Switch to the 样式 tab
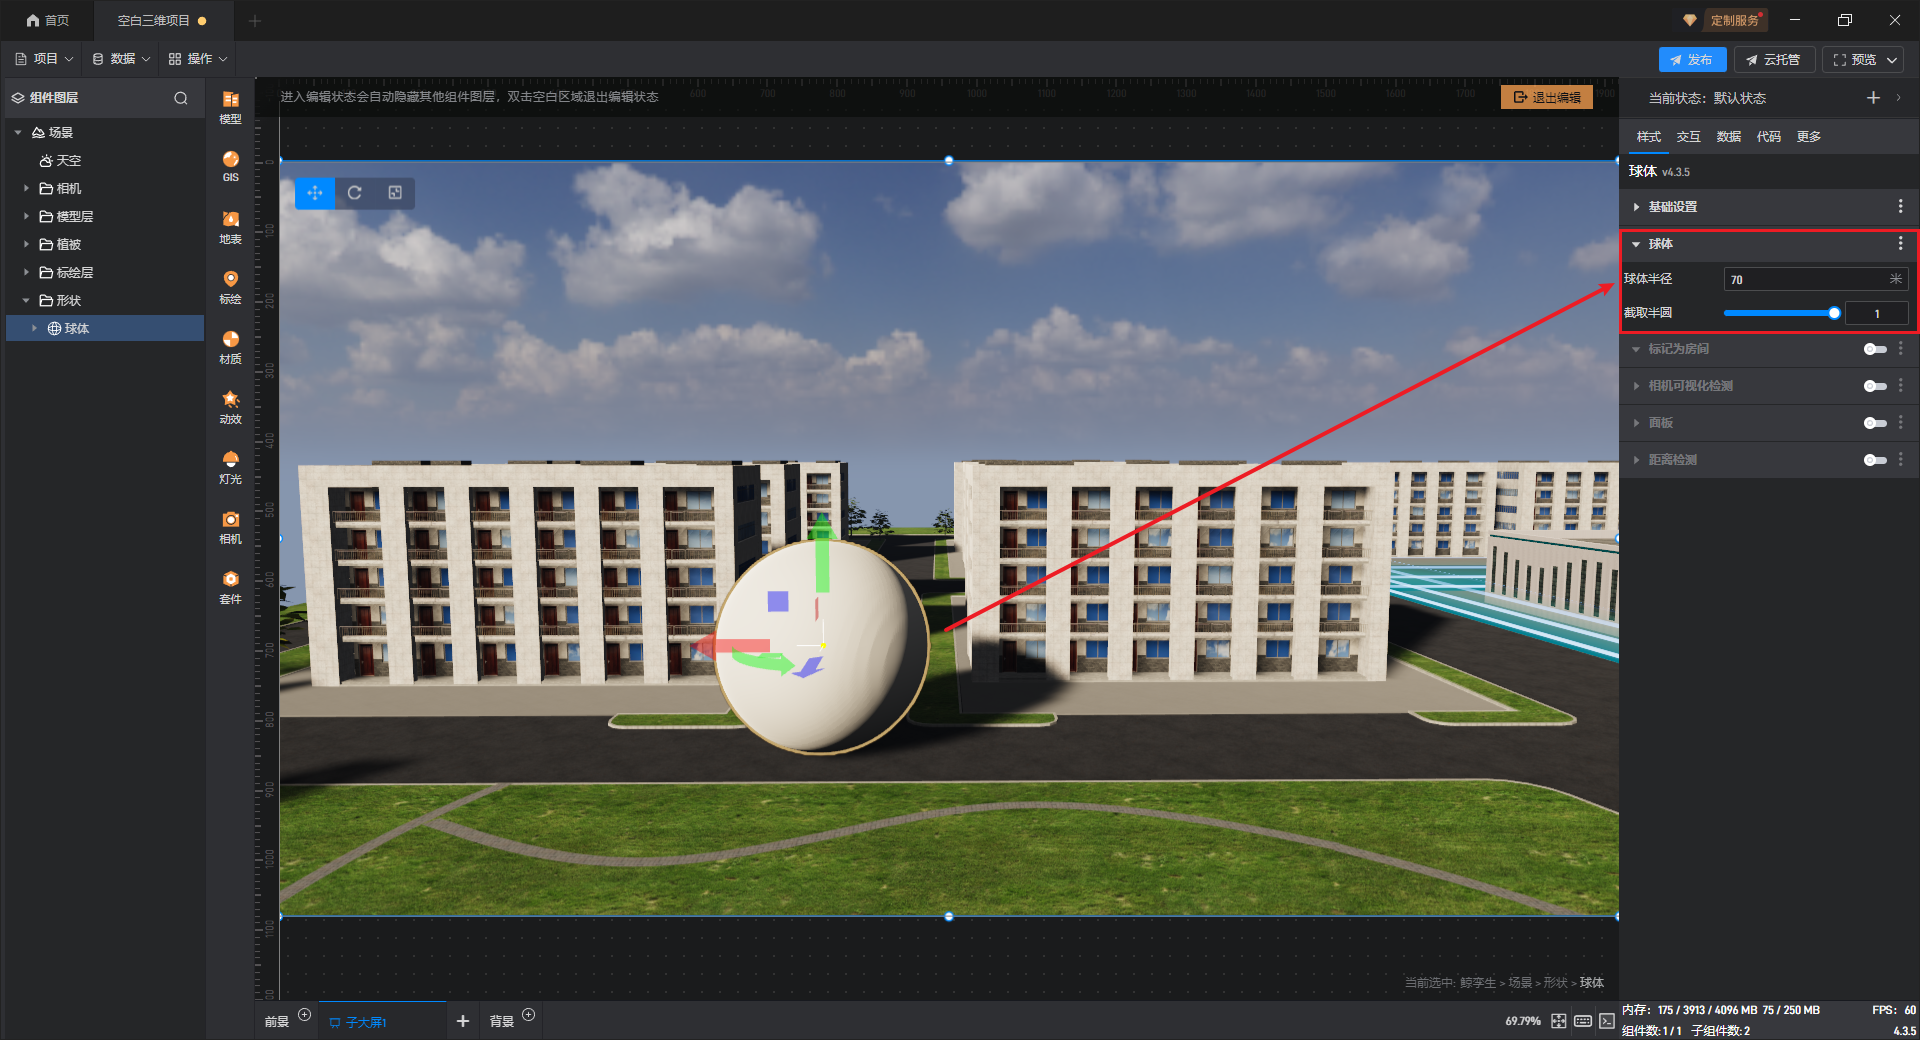 1649,137
